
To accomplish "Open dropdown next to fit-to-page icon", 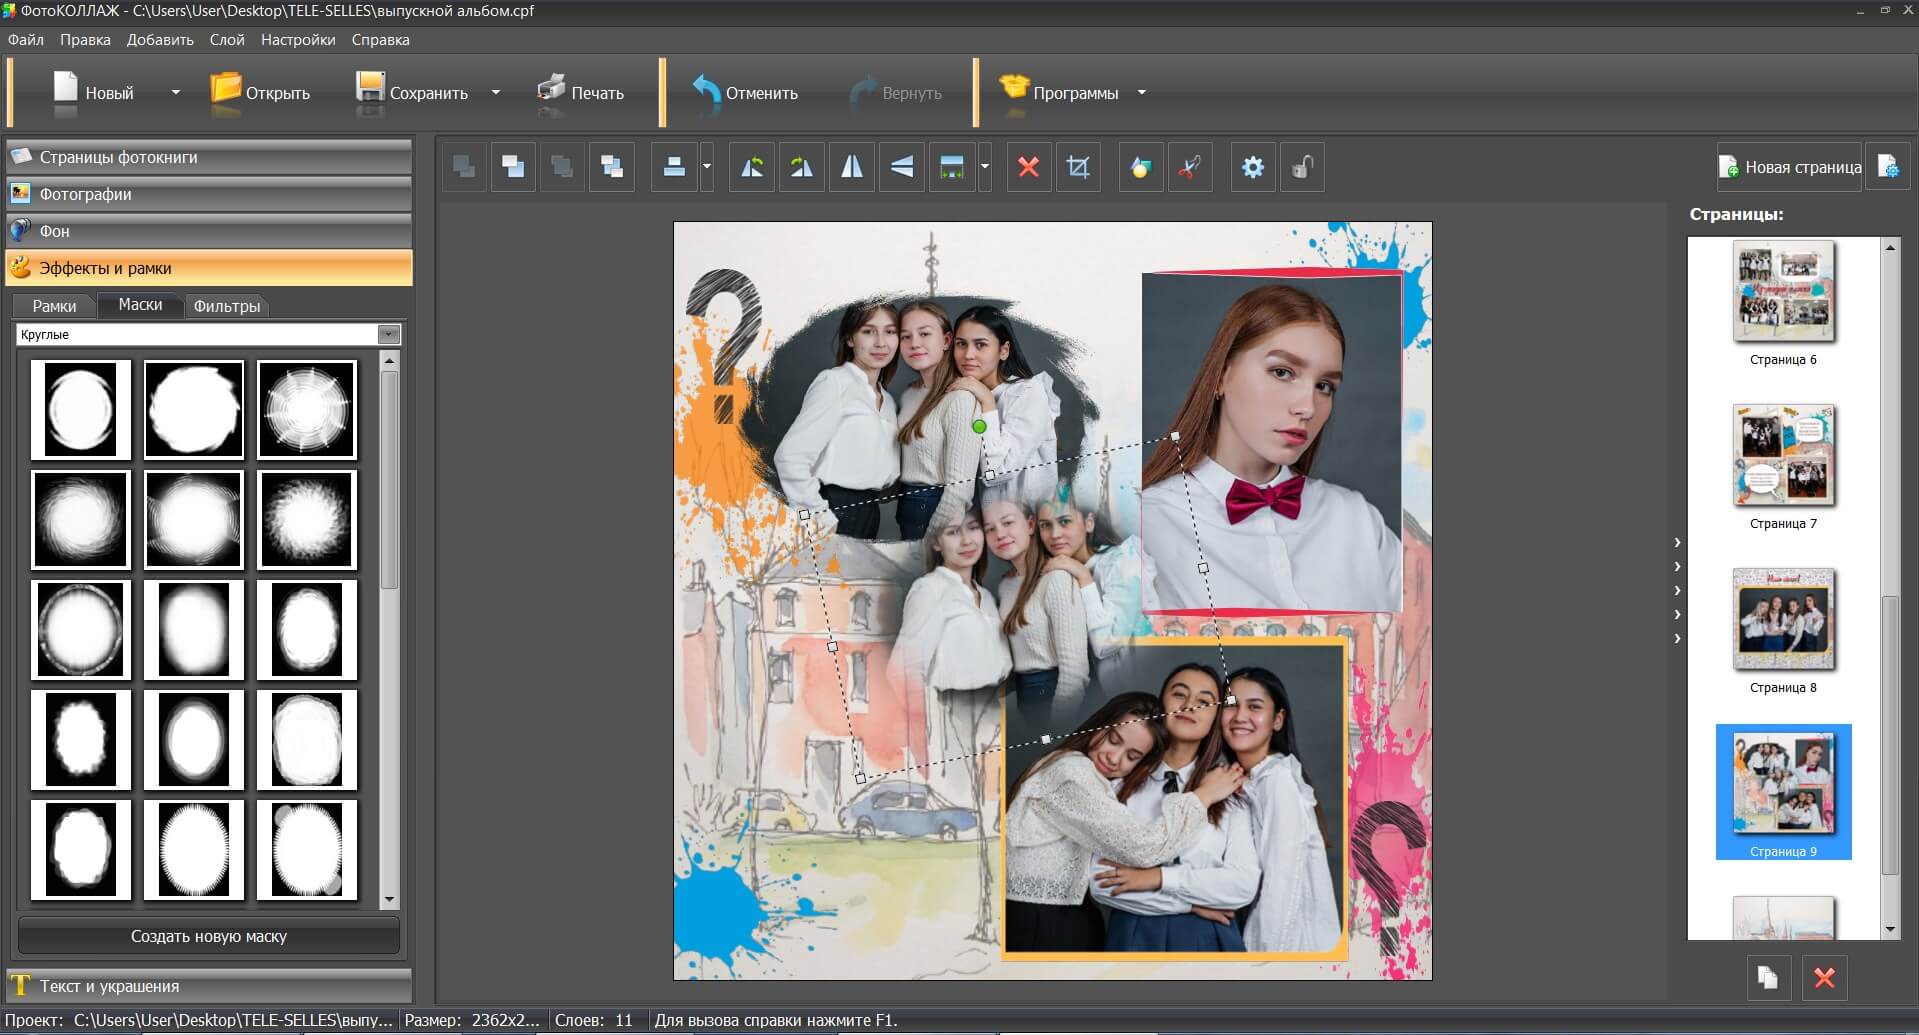I will click(x=985, y=167).
